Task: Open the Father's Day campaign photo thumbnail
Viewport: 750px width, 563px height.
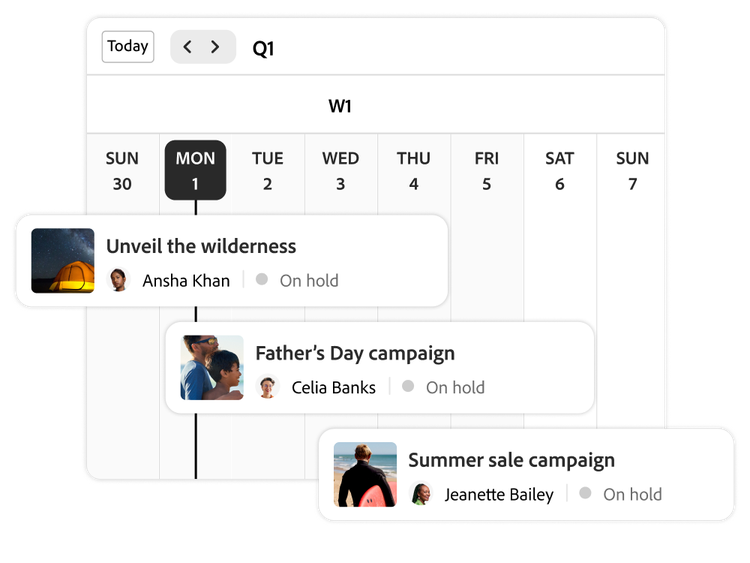Action: (x=212, y=368)
